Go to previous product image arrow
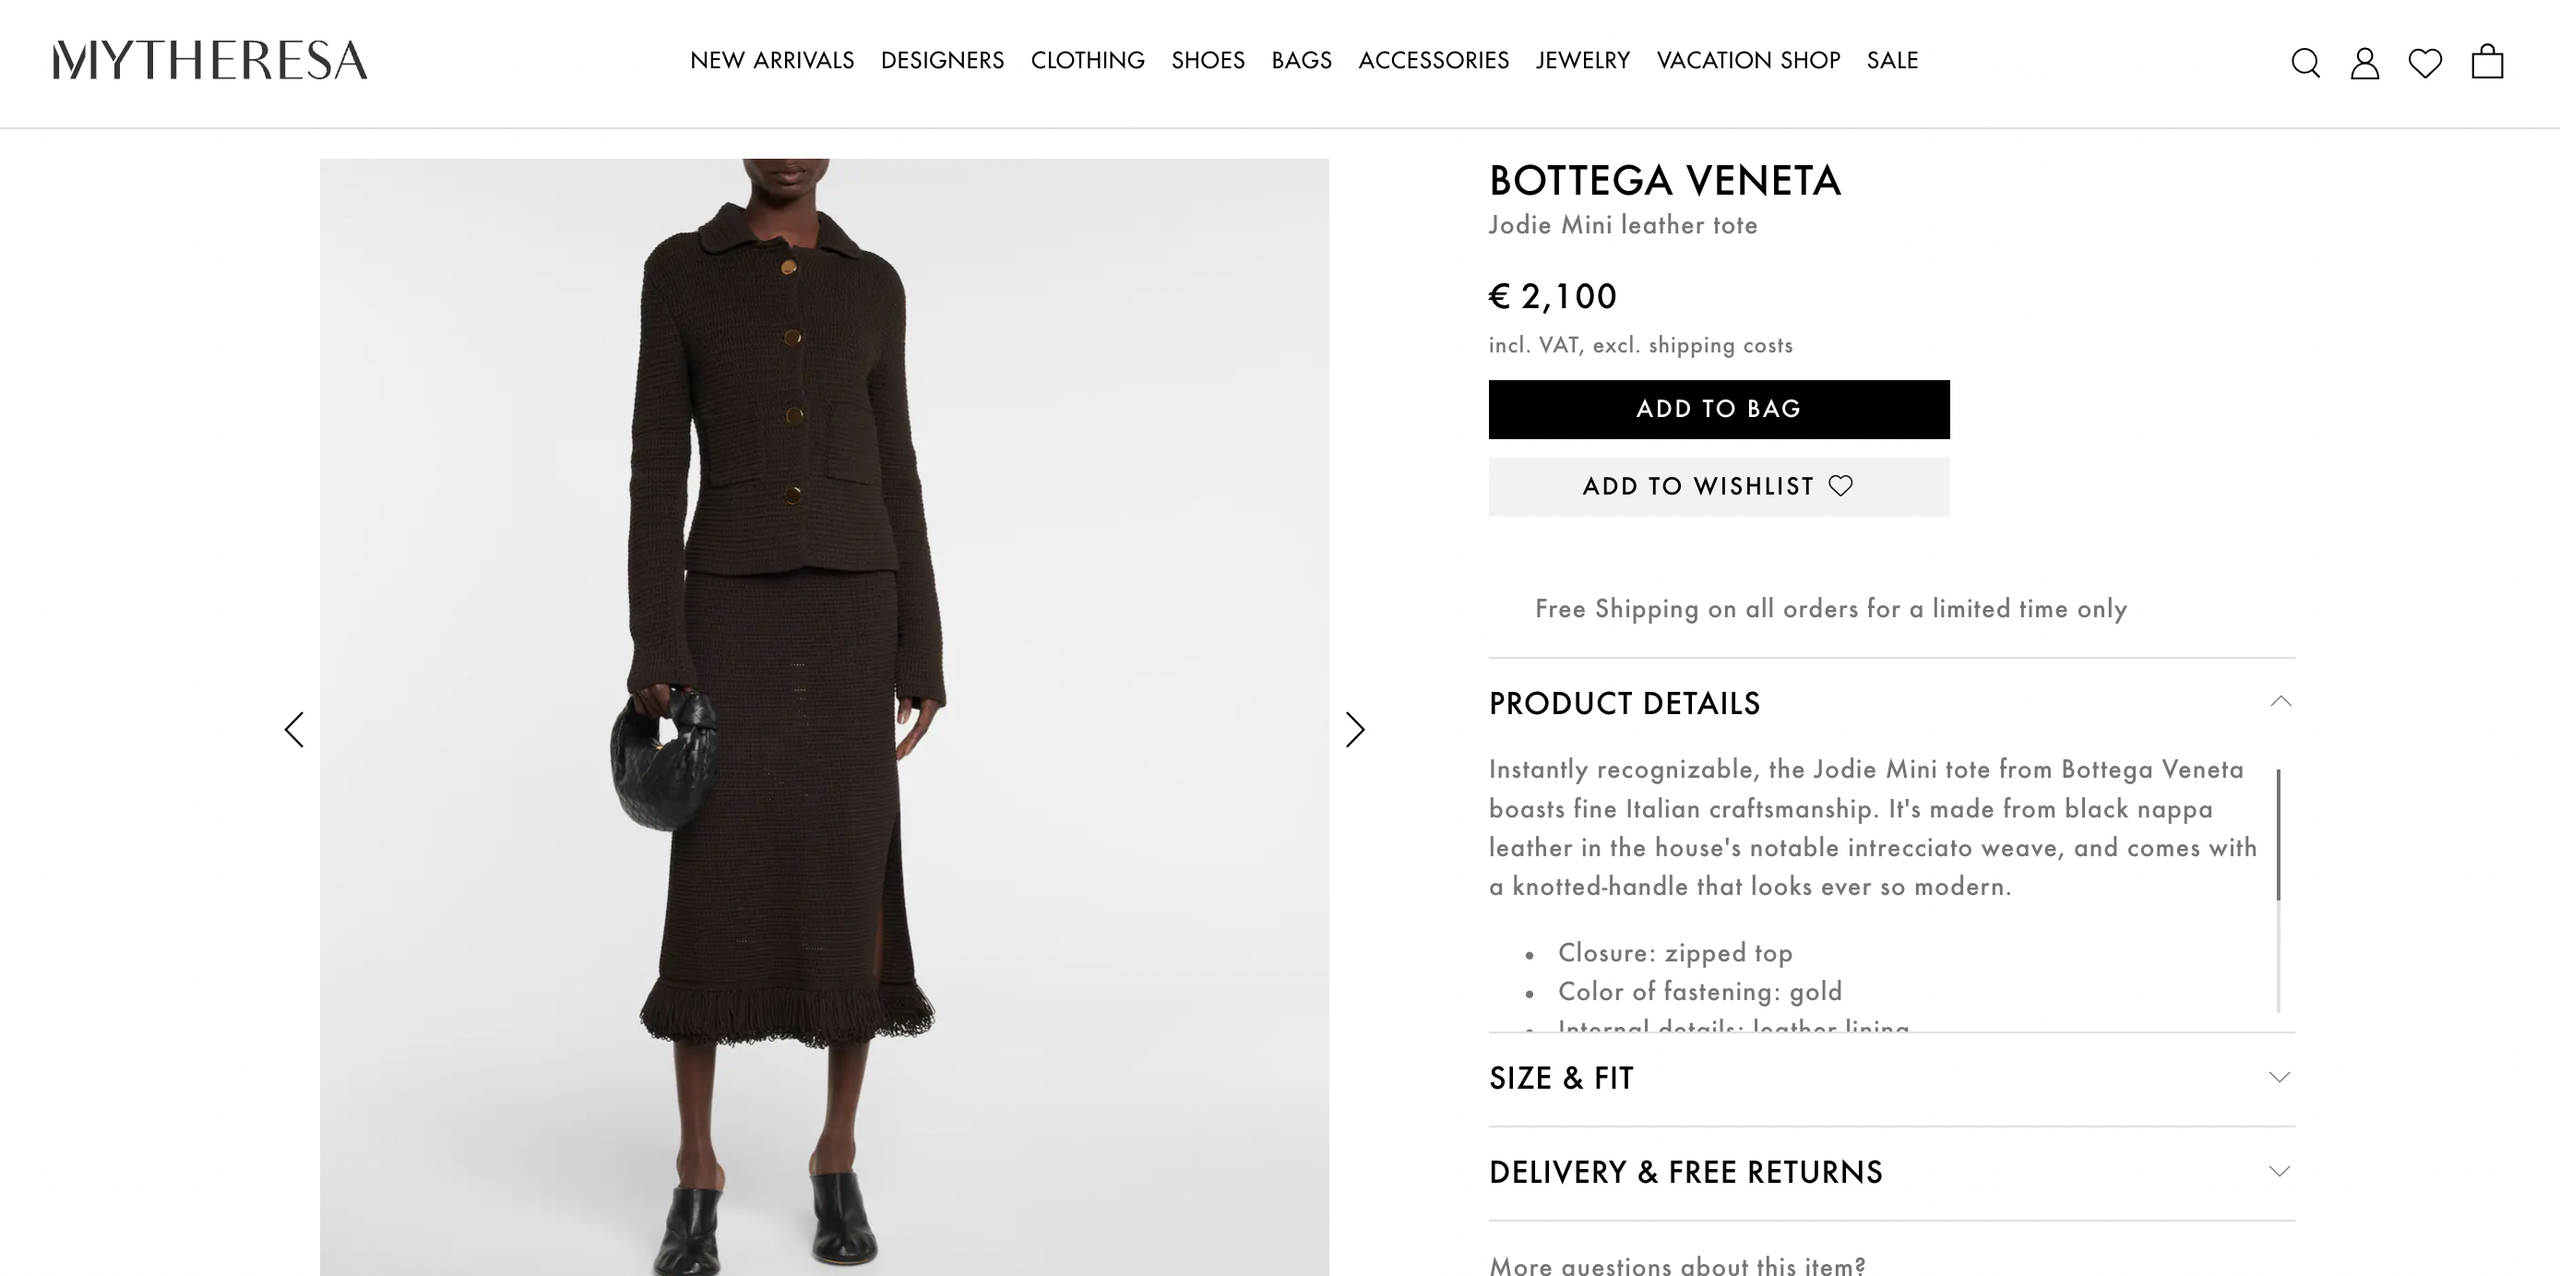Image resolution: width=2560 pixels, height=1276 pixels. click(x=294, y=729)
